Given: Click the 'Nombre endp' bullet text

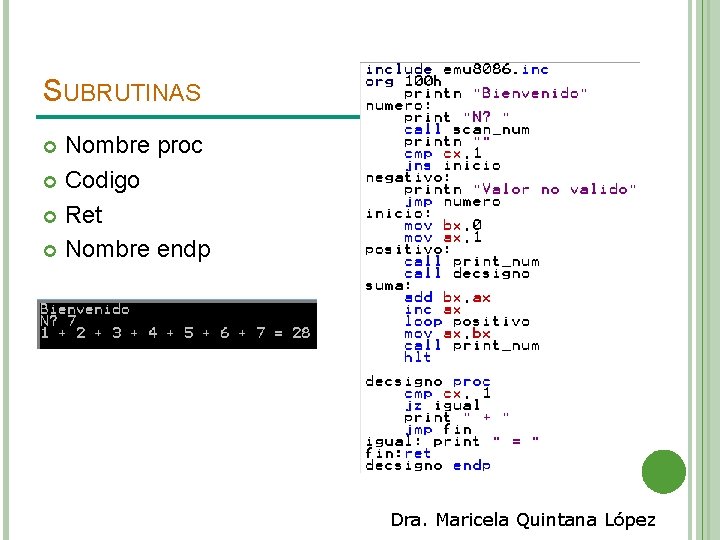Looking at the screenshot, I should (138, 249).
